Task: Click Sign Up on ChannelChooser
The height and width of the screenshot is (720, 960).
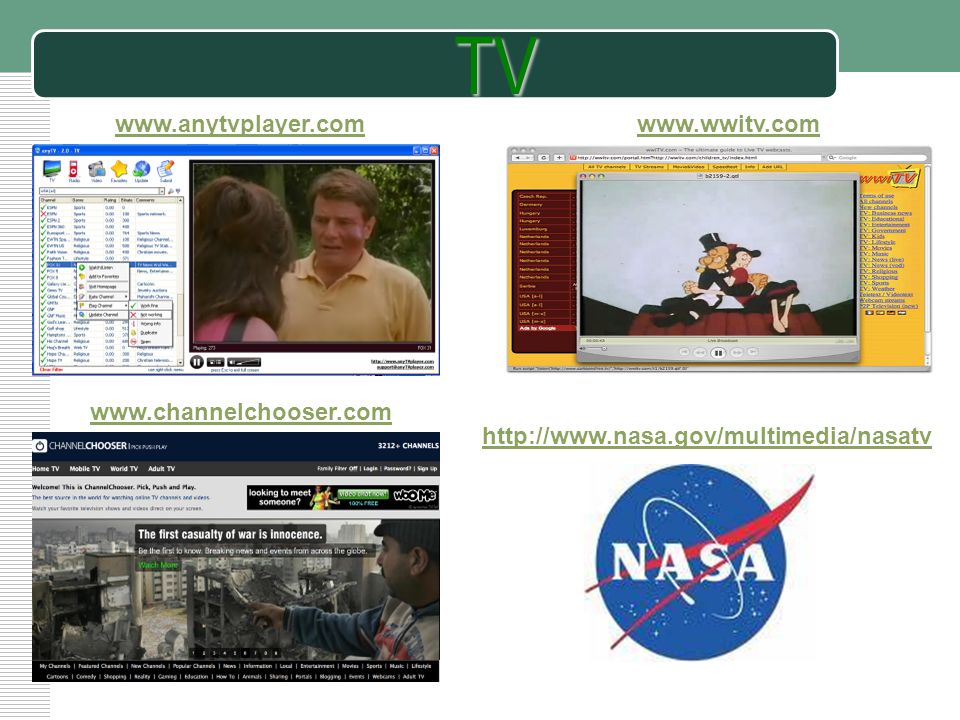Action: (x=427, y=468)
